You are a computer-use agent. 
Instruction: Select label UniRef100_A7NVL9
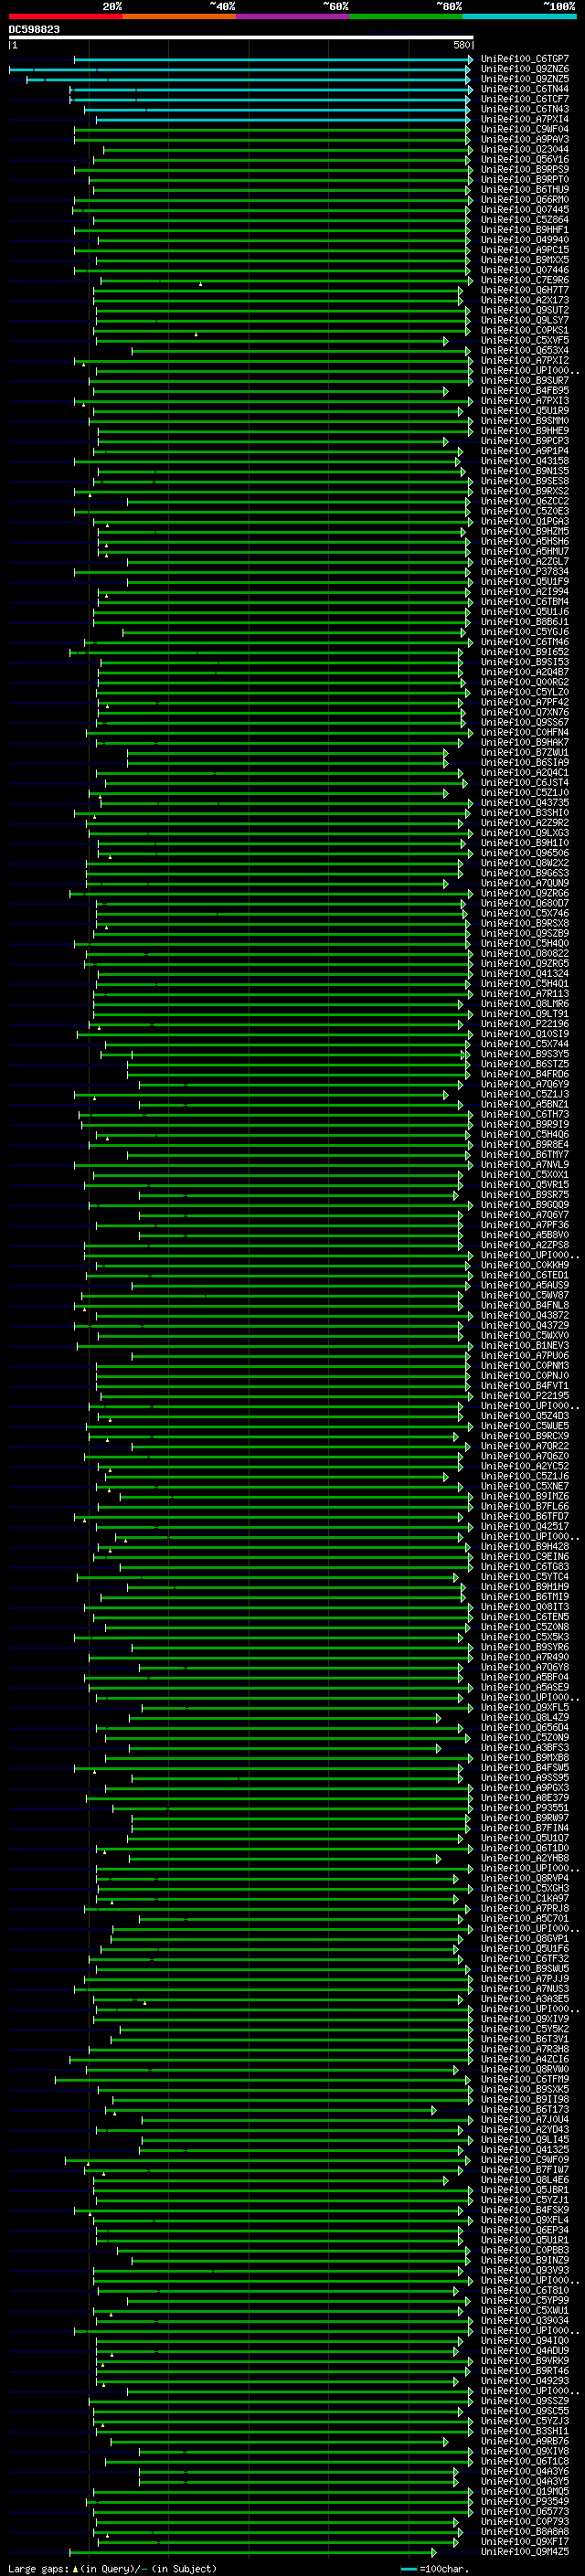(x=525, y=1164)
